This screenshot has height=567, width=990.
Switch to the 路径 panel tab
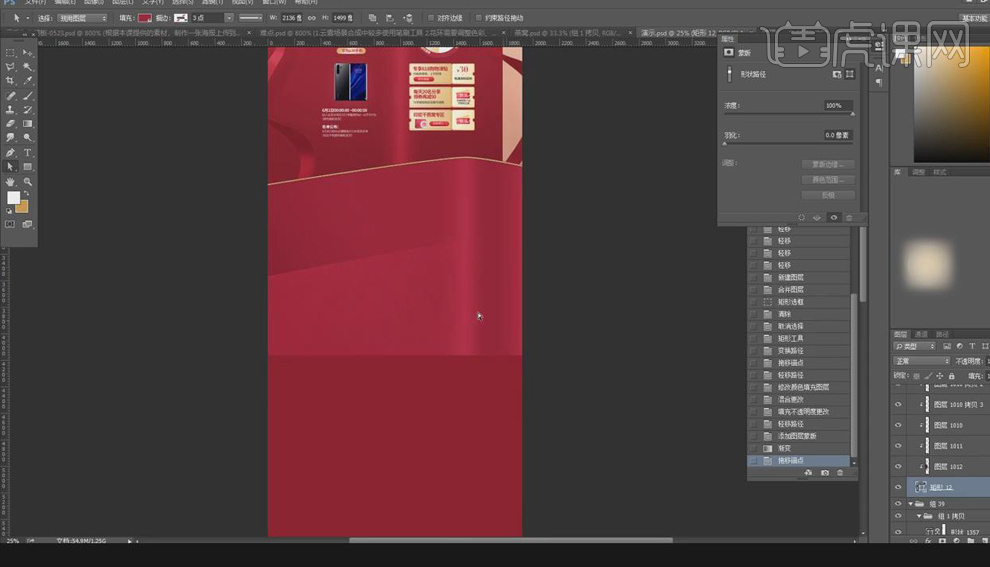pyautogui.click(x=942, y=334)
